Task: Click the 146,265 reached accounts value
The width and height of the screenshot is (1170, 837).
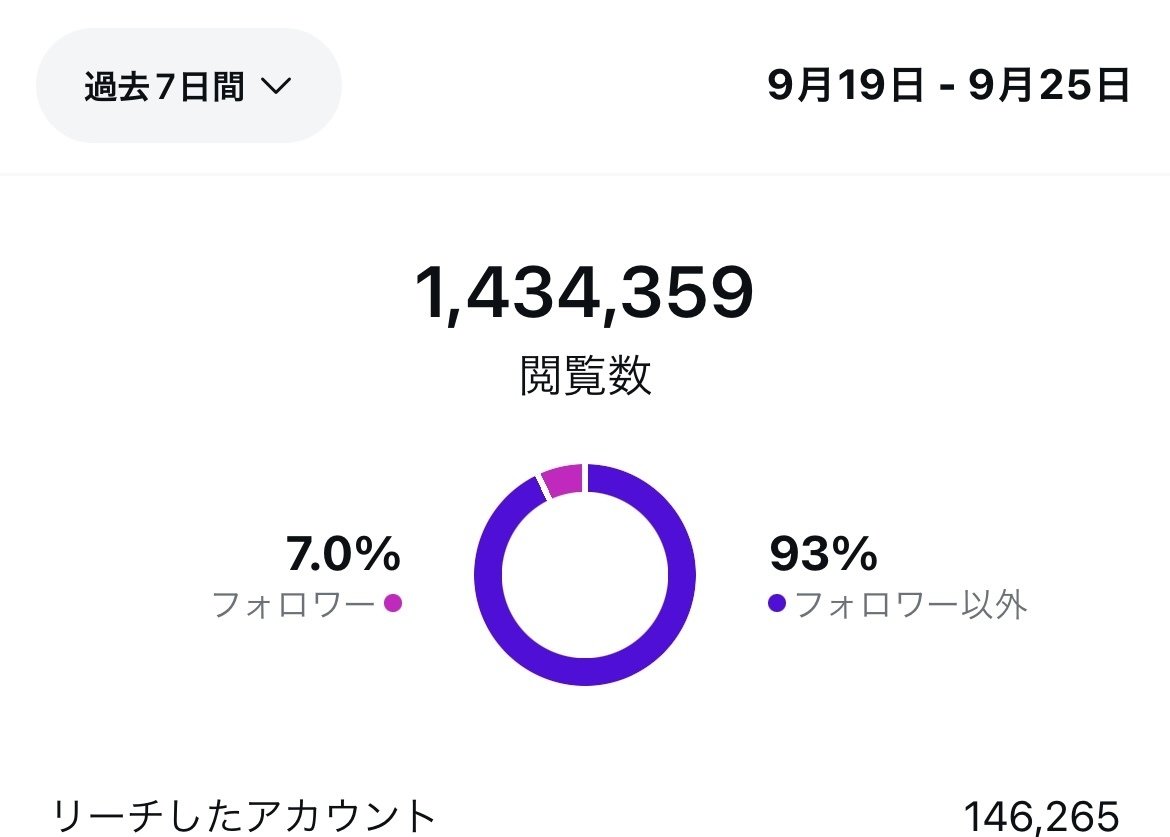Action: tap(1040, 816)
